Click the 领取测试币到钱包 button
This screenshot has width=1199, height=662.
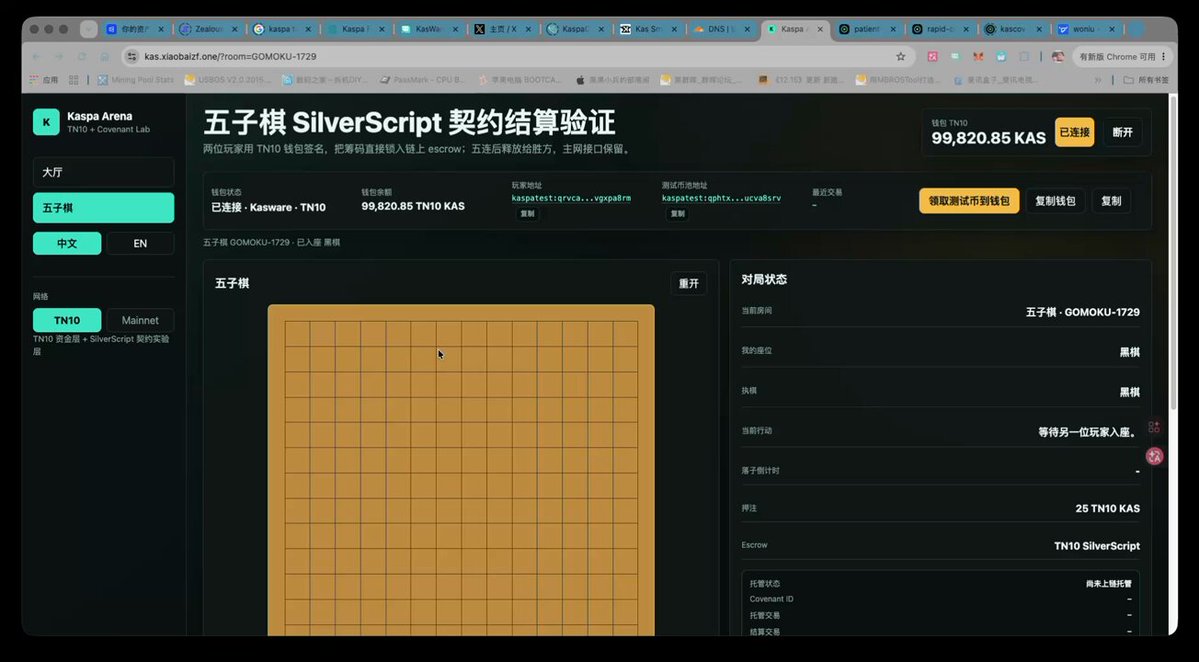[x=969, y=201]
